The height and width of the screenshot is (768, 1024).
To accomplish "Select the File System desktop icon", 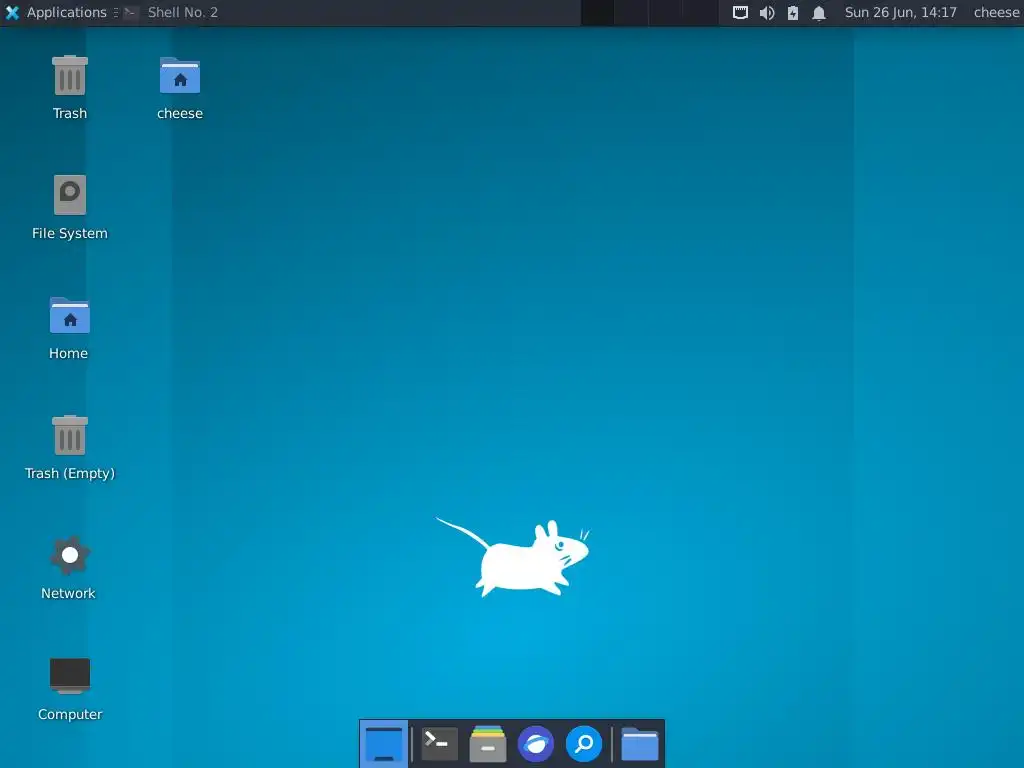I will point(70,195).
